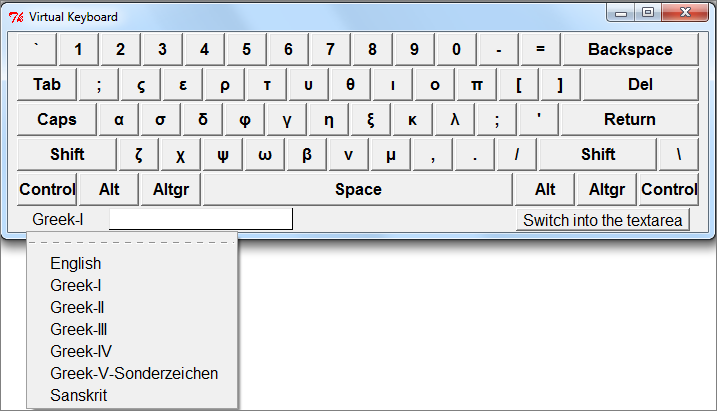The image size is (717, 411).
Task: Click the Backspace key
Action: coord(631,49)
